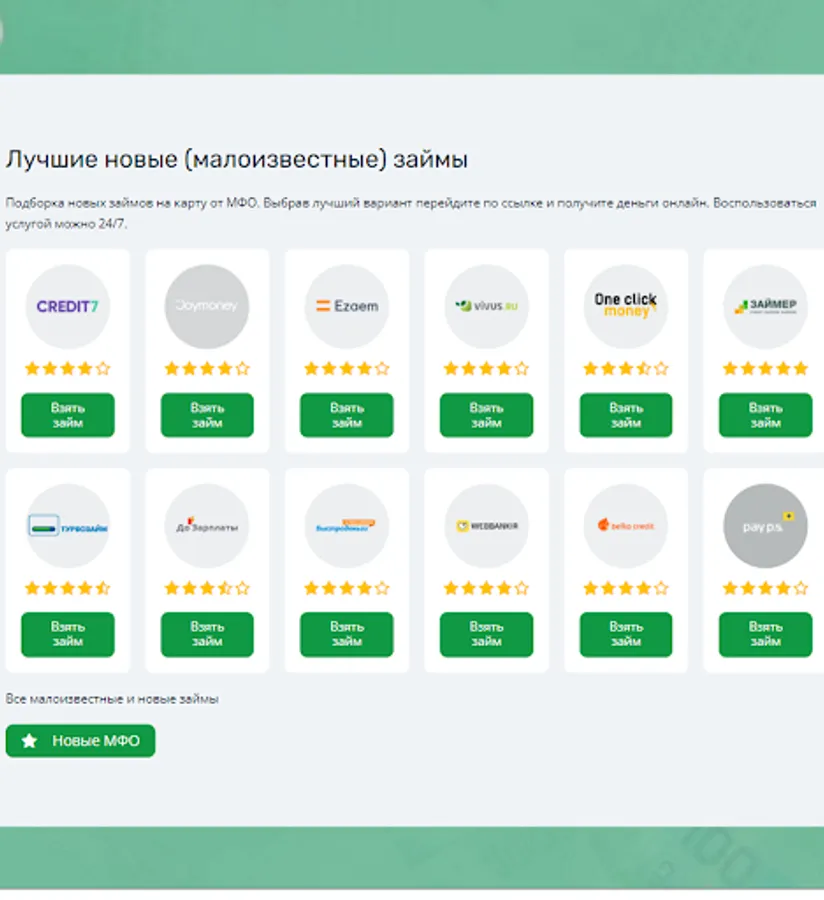Click the belka credit logo
Viewport: 824px width, 900px height.
[x=626, y=526]
